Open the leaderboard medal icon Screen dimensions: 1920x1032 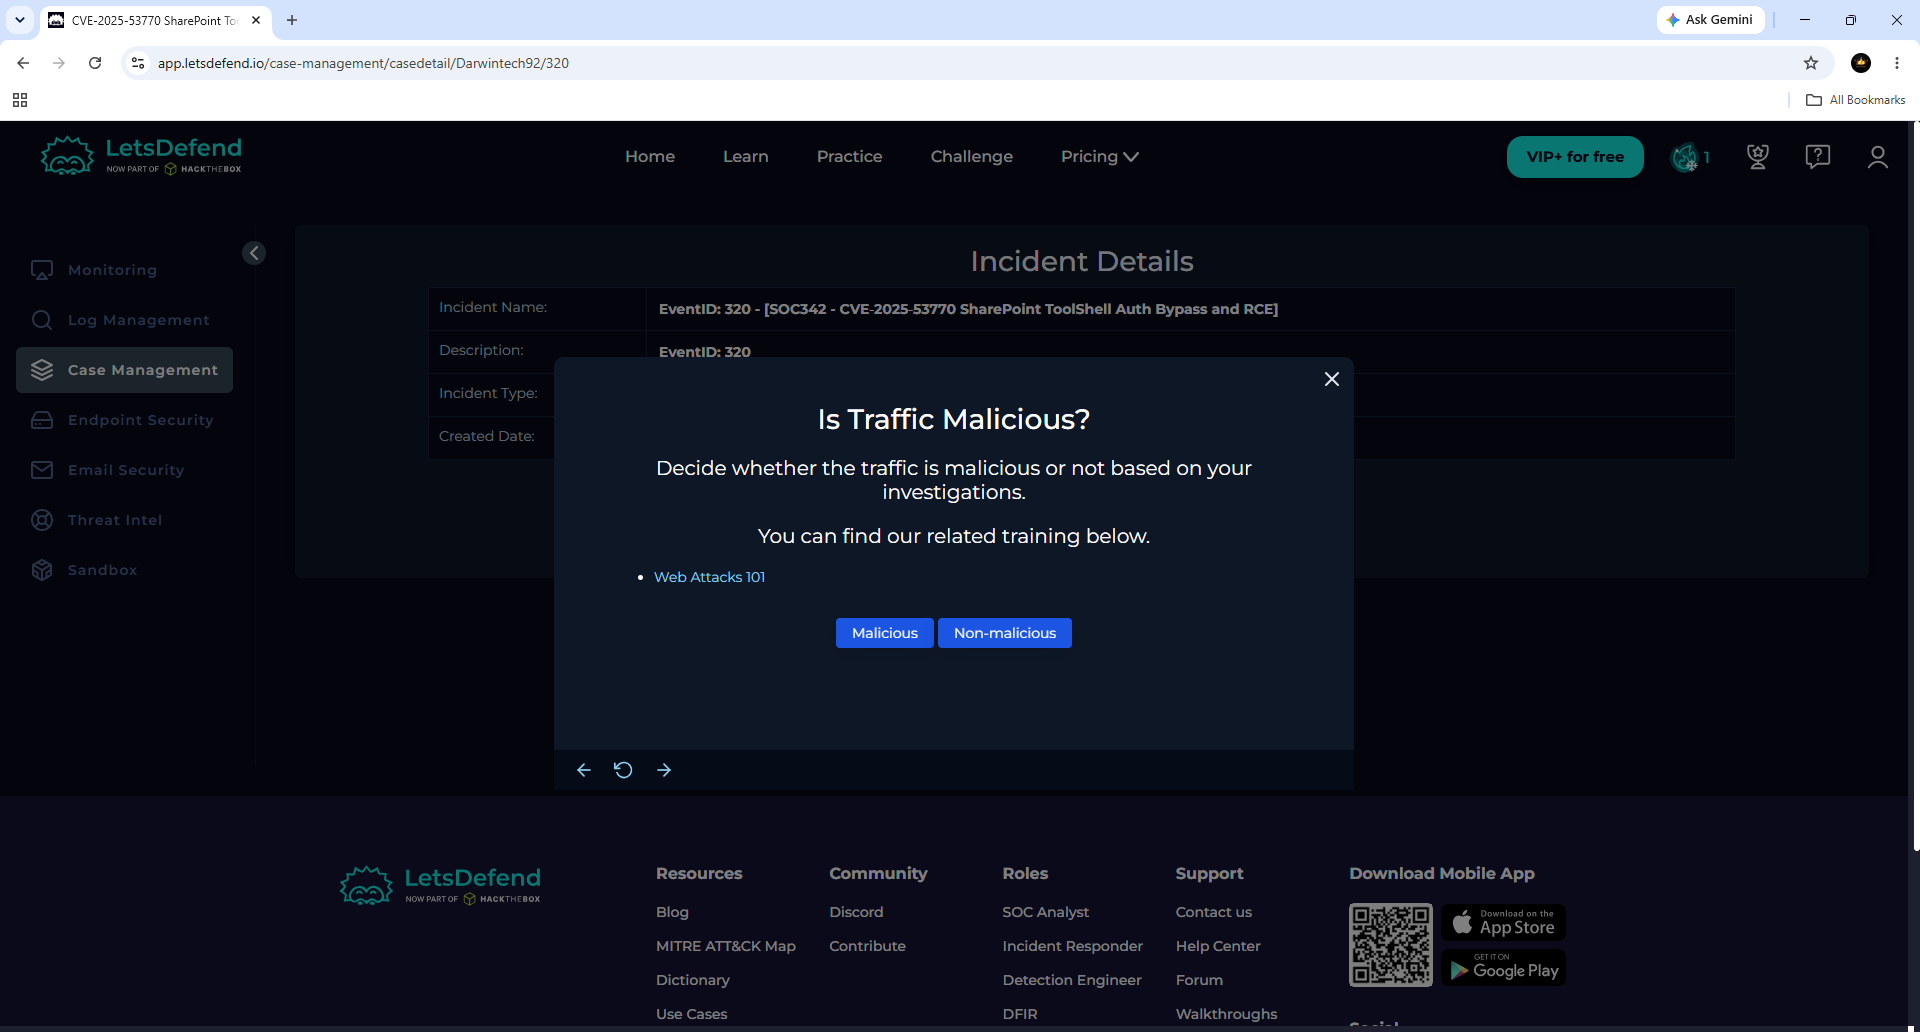pos(1757,157)
